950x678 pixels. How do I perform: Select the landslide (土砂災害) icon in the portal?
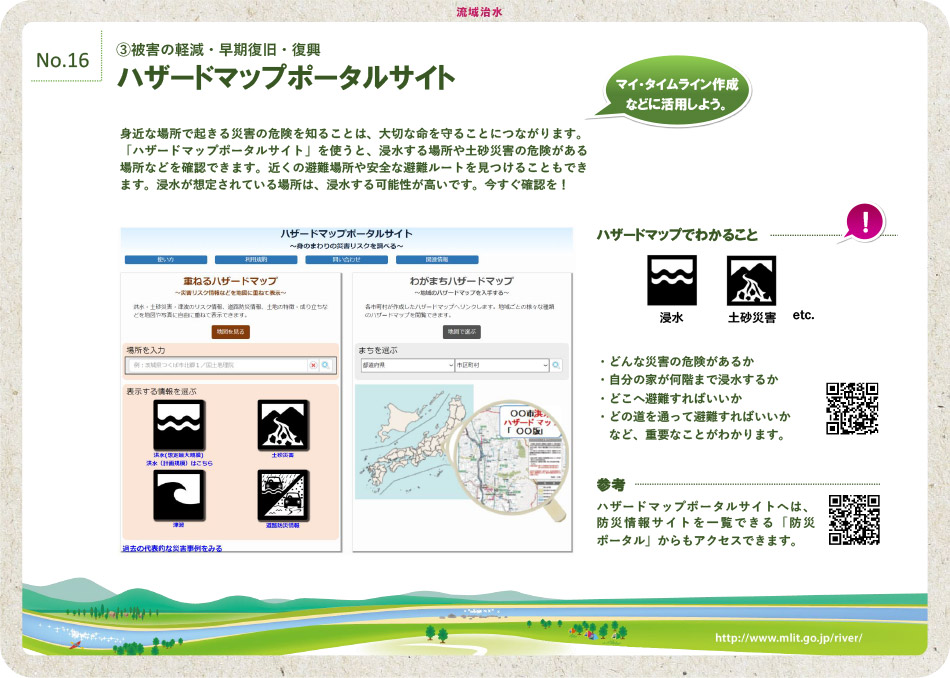[284, 425]
